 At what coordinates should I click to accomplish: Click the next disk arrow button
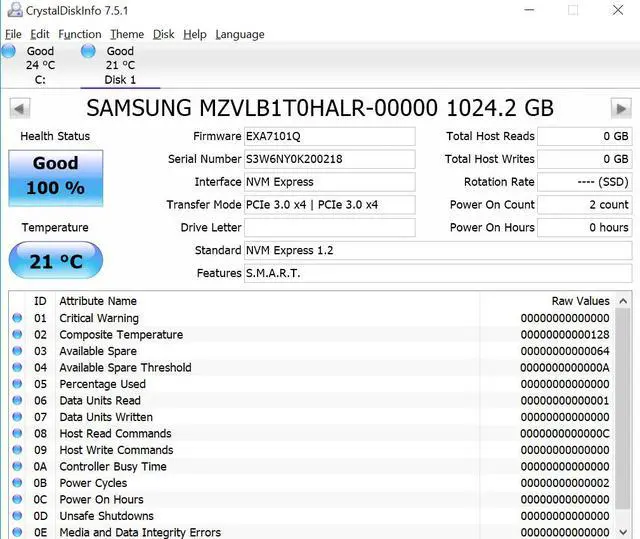tap(621, 108)
